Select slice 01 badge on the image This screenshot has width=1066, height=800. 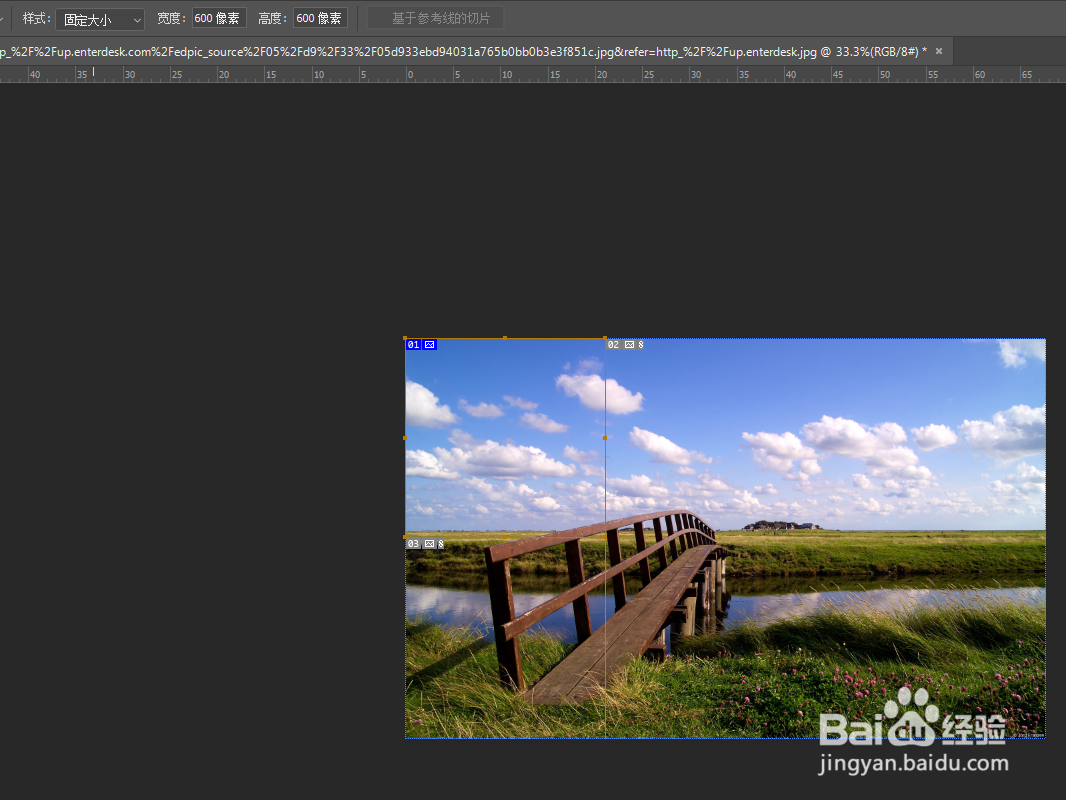click(413, 345)
